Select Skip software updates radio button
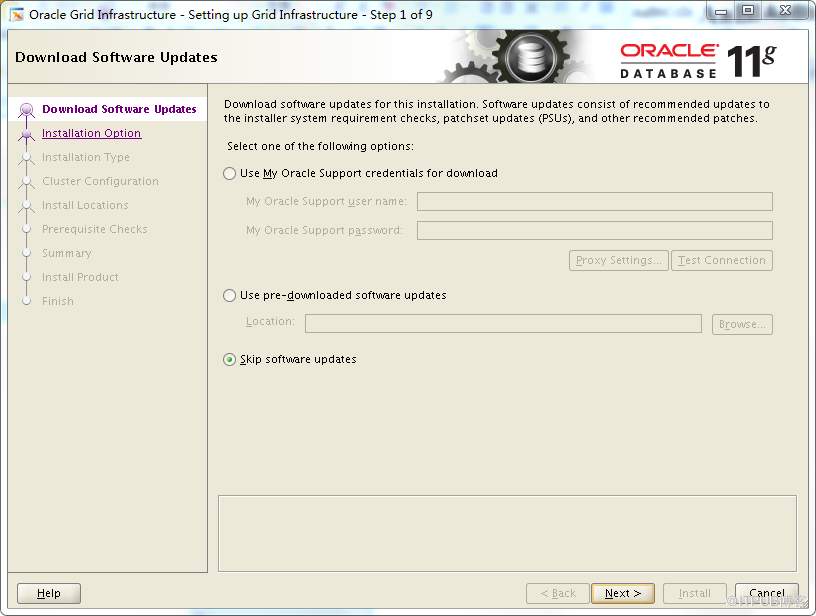Image resolution: width=816 pixels, height=616 pixels. click(230, 360)
